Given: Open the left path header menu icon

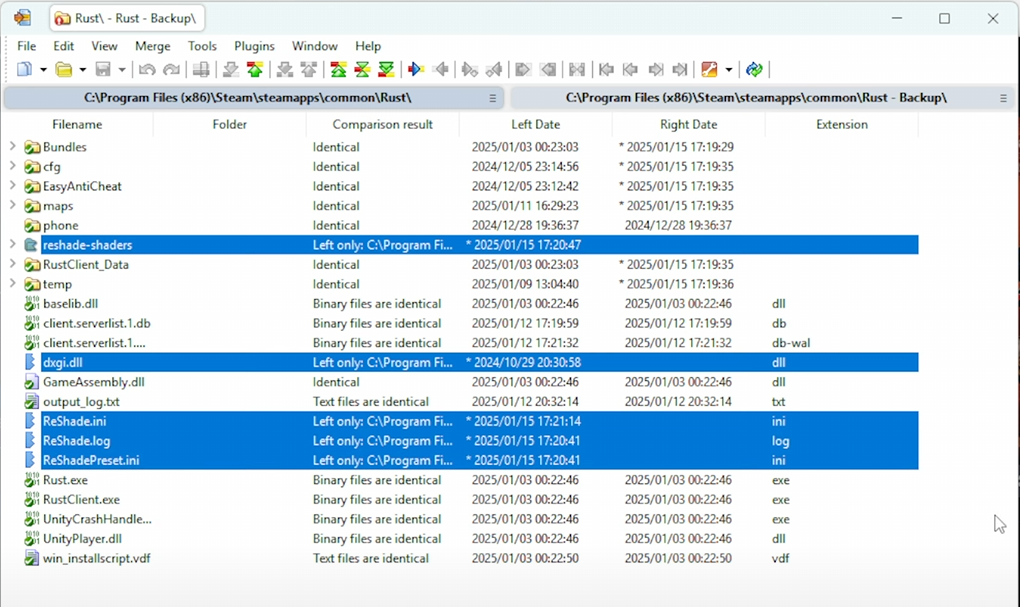Looking at the screenshot, I should pos(492,98).
